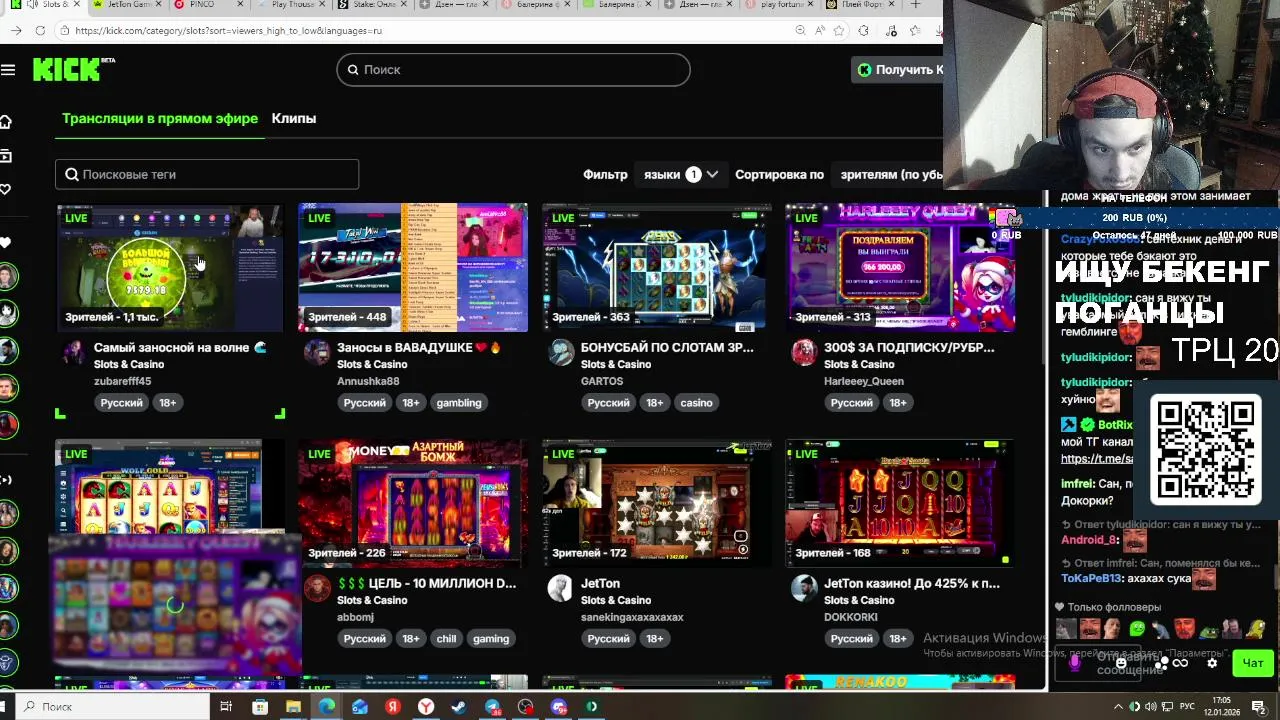The height and width of the screenshot is (720, 1280).
Task: Open browser extensions puzzle icon
Action: pos(864,30)
